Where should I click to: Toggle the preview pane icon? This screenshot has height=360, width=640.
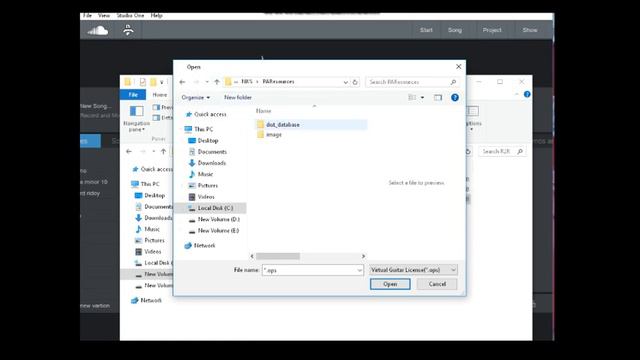click(438, 98)
